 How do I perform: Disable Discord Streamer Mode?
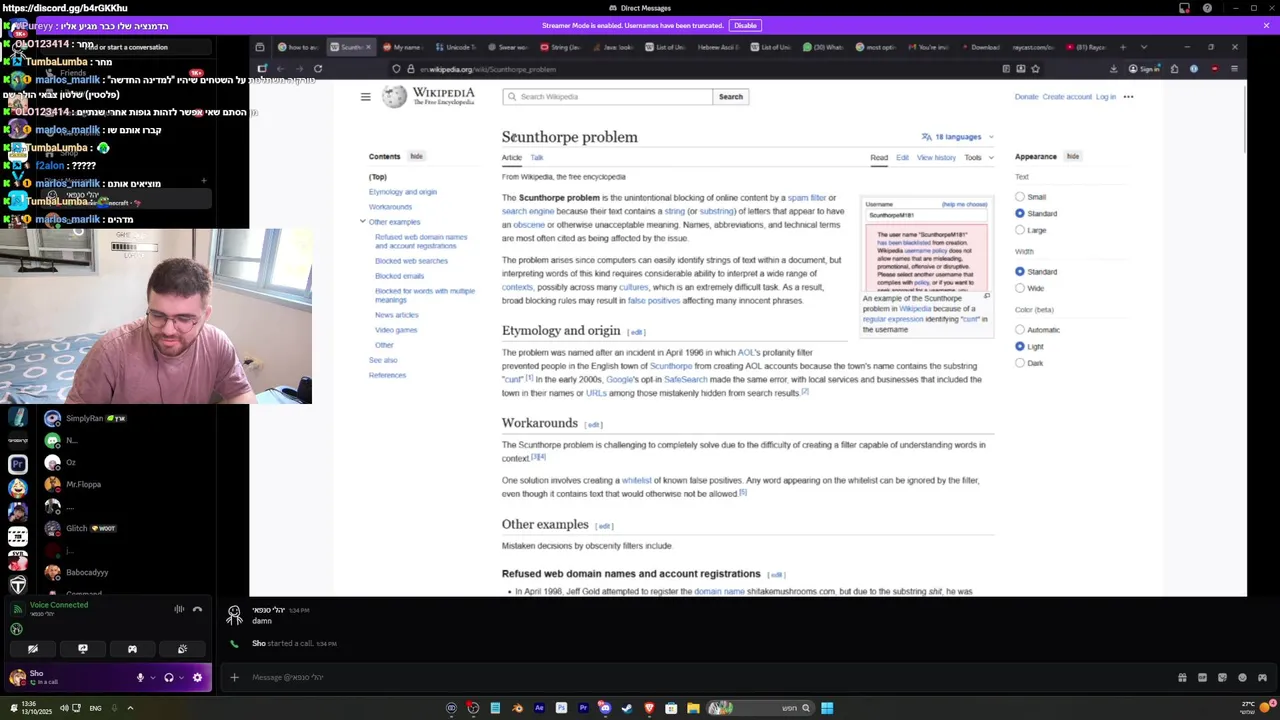745,25
